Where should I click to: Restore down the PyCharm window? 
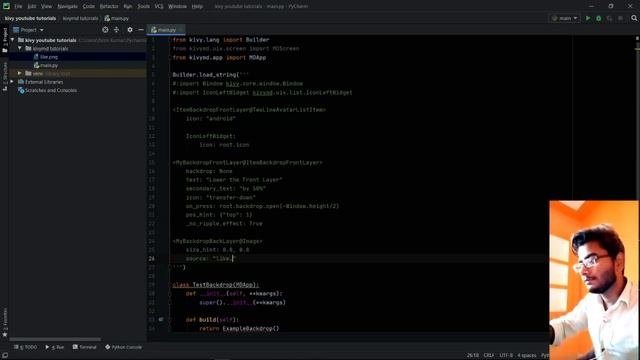click(x=611, y=6)
